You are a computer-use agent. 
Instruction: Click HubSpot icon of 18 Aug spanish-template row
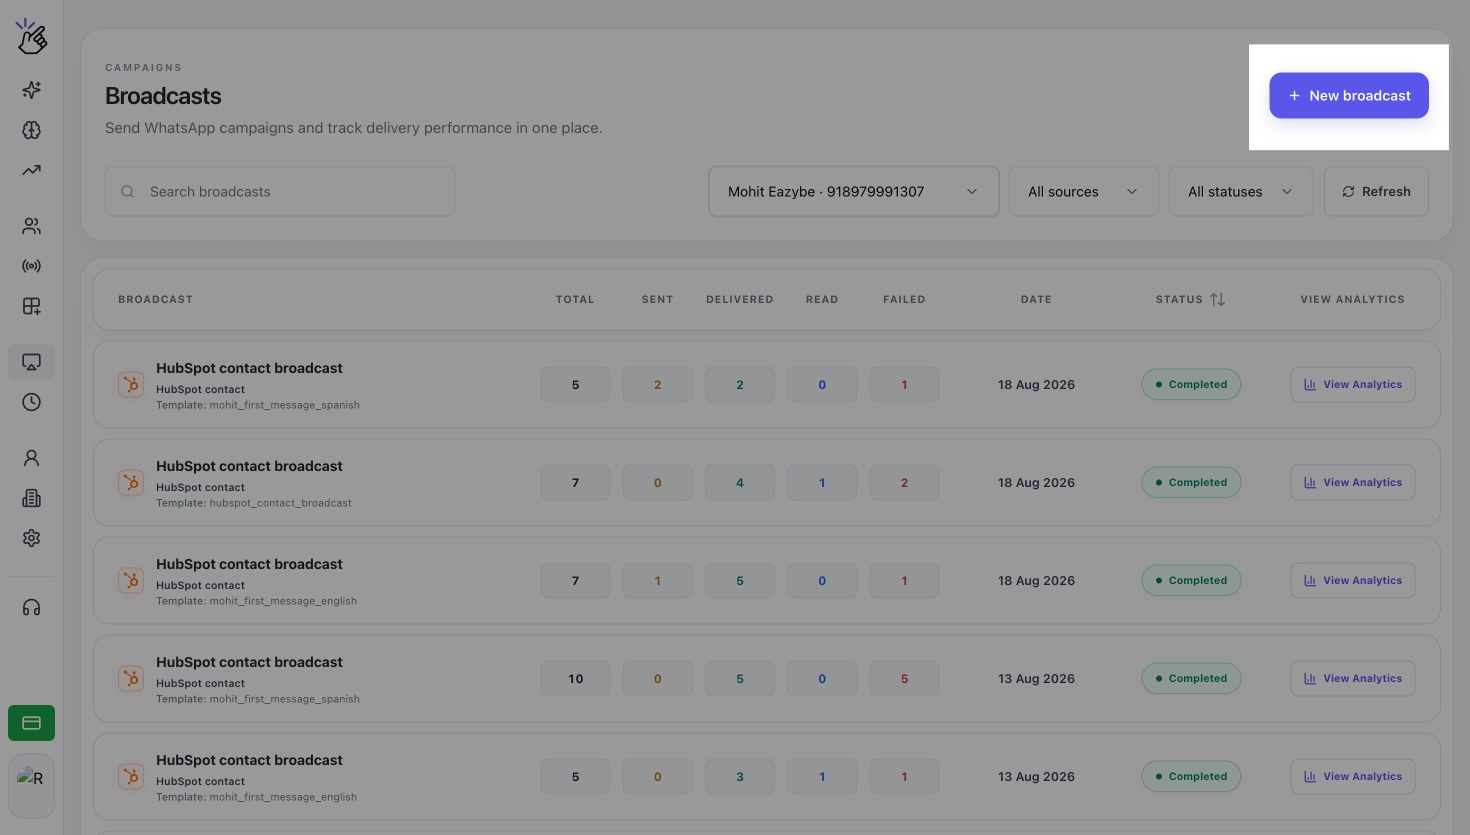pyautogui.click(x=131, y=385)
